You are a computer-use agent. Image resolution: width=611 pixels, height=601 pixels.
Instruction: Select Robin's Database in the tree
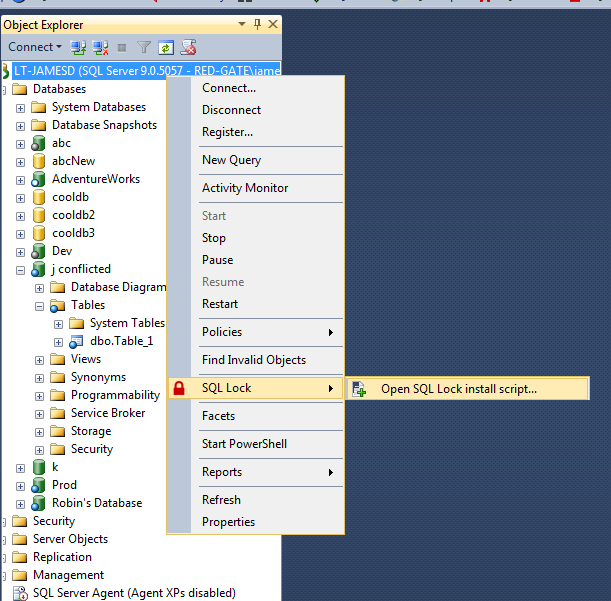[96, 503]
